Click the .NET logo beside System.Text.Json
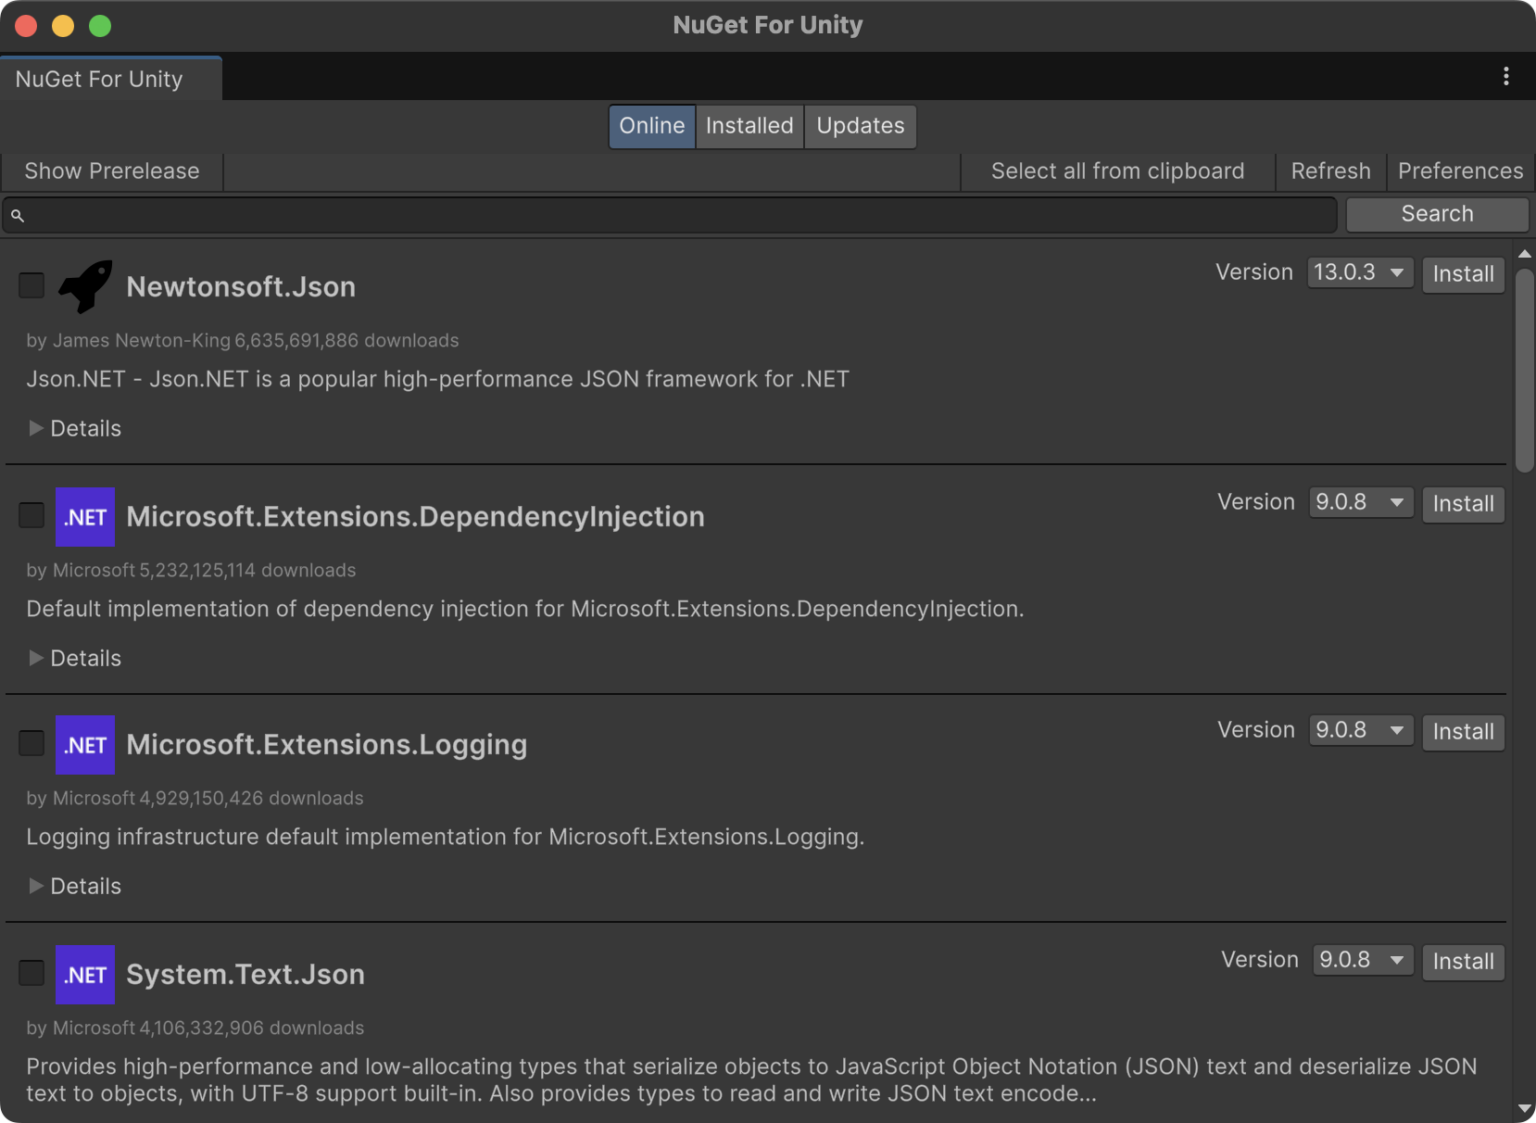 [x=85, y=974]
